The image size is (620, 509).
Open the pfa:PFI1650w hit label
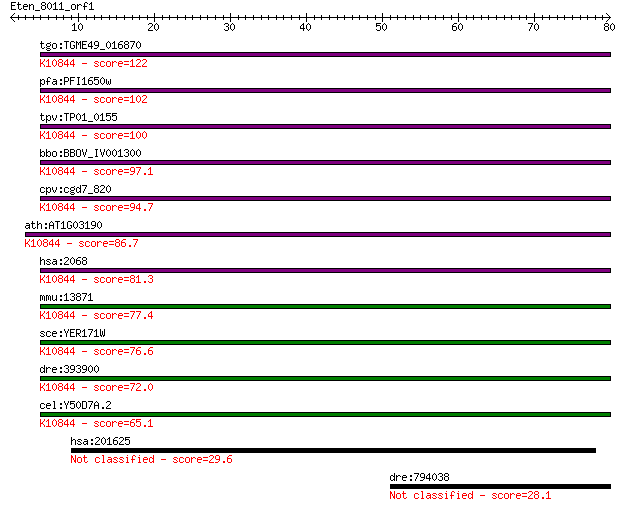pos(75,81)
